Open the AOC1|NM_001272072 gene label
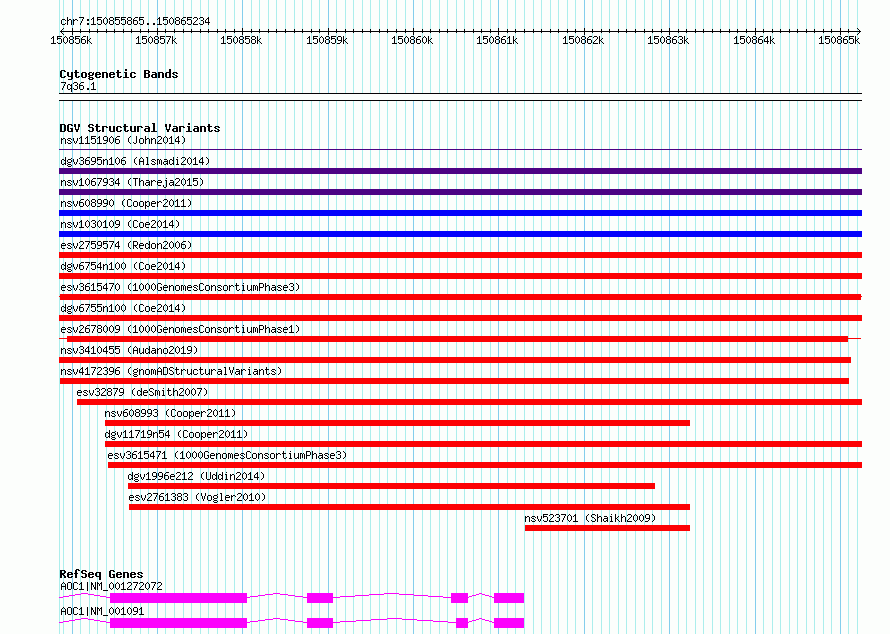890x634 pixels. (x=111, y=586)
